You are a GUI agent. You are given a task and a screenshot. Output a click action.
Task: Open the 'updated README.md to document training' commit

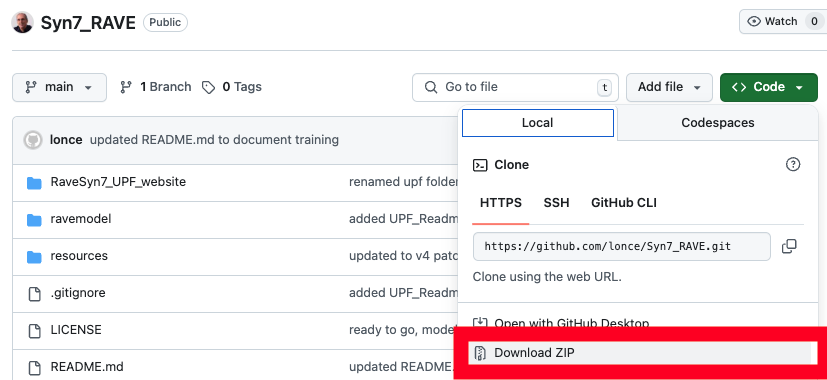click(214, 140)
